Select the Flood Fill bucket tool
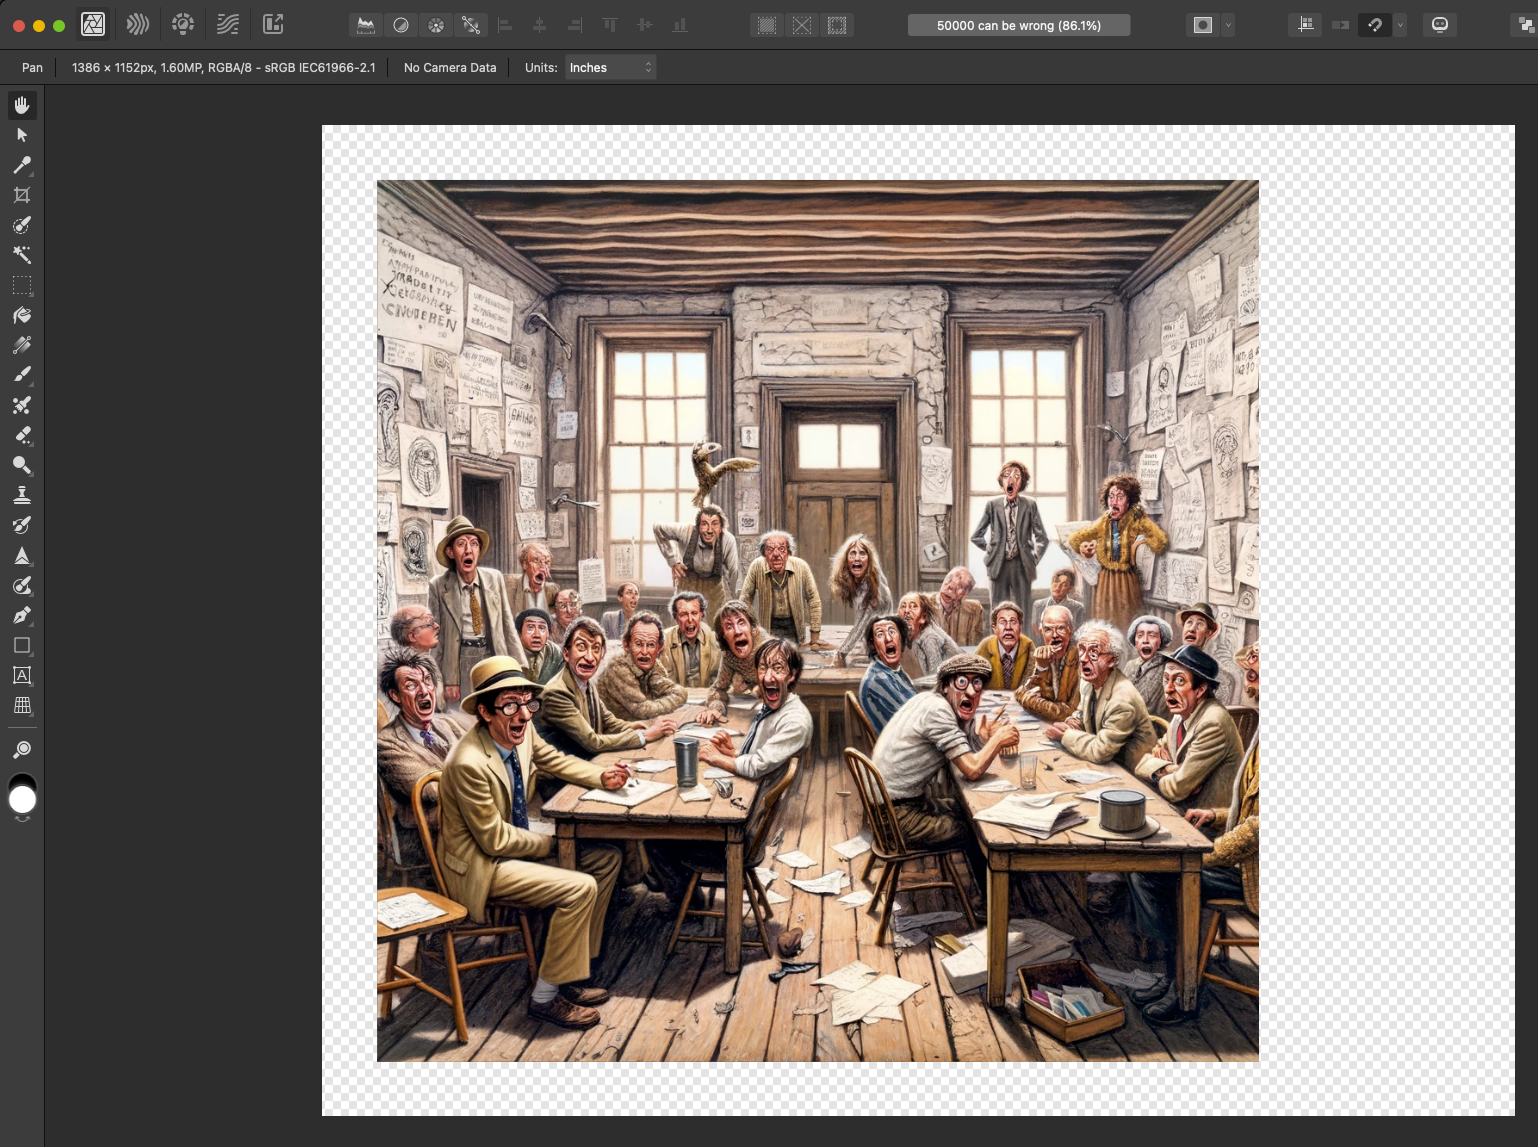1538x1147 pixels. (22, 315)
